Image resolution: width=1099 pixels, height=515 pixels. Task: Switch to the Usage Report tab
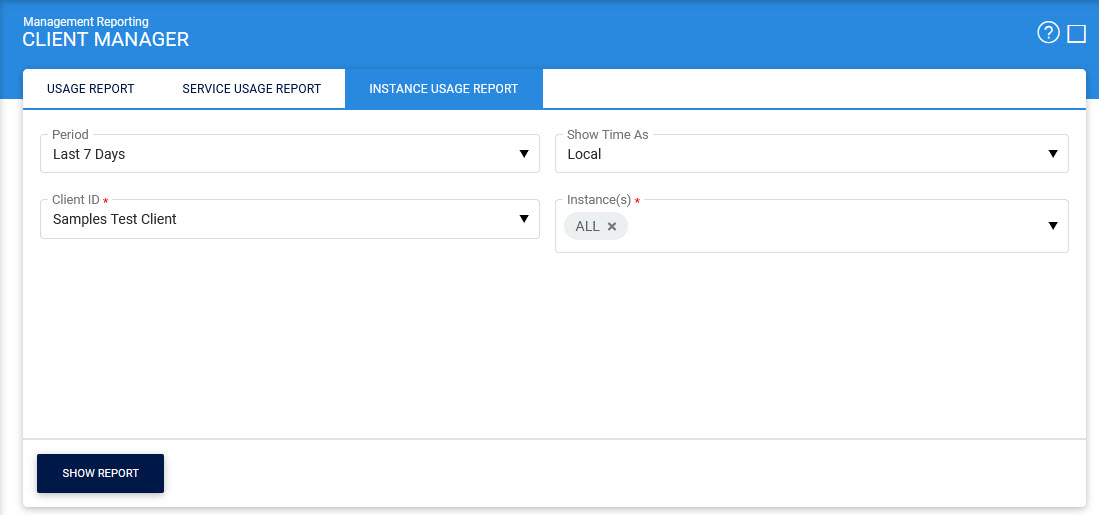click(x=90, y=89)
